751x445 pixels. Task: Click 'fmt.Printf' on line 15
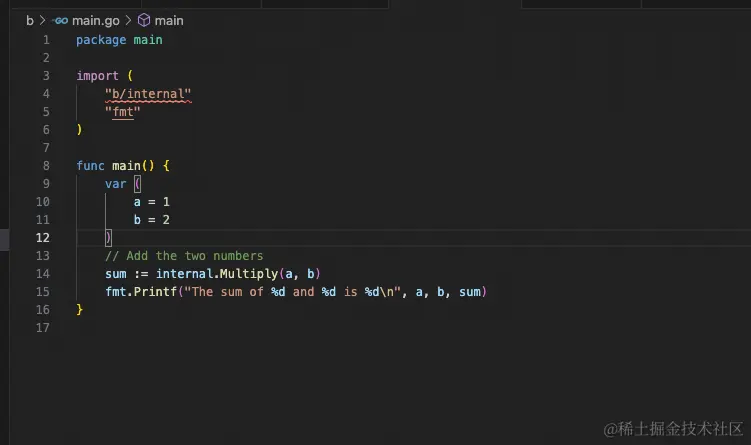pyautogui.click(x=141, y=292)
